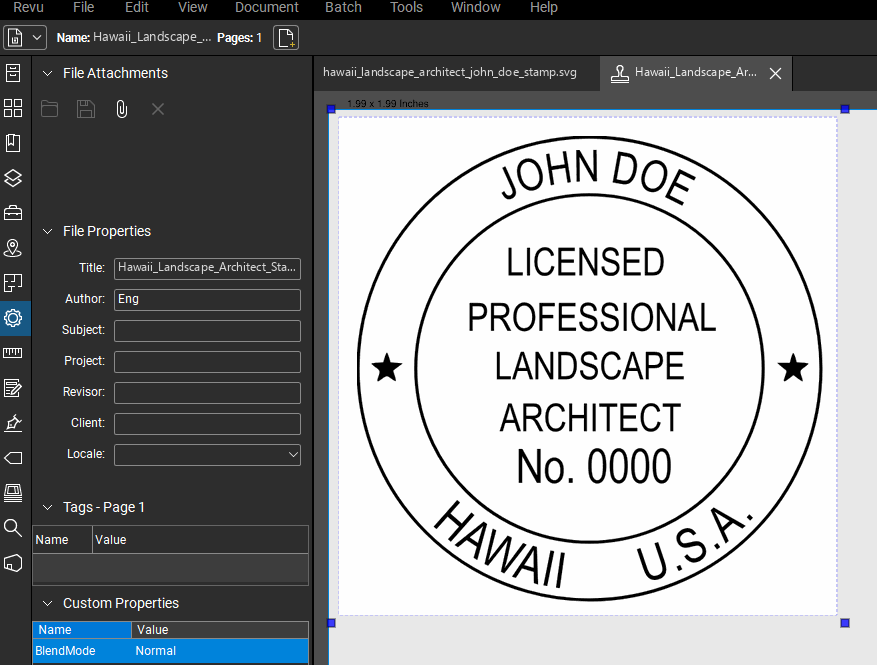Open the Layers panel icon
Viewport: 877px width, 665px height.
[13, 178]
